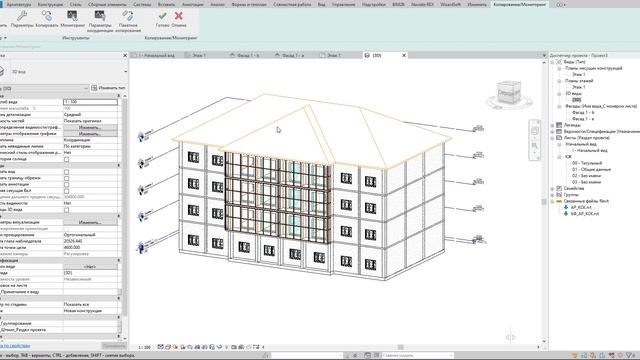
Task: Toggle the Показать границу обрезки checkbox
Action: (67, 178)
